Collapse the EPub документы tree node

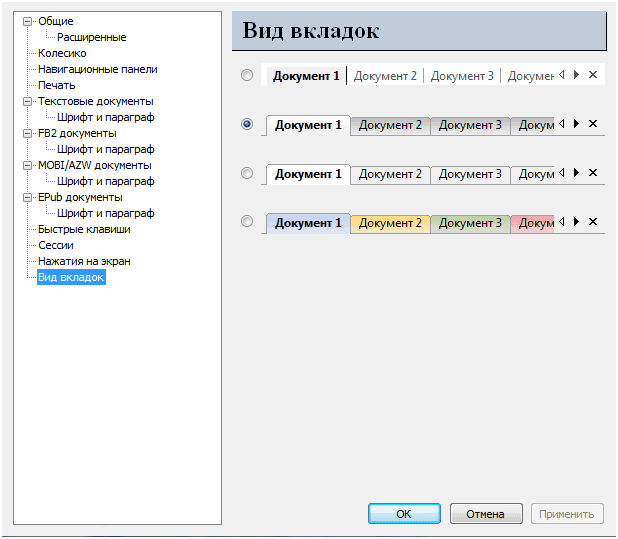pyautogui.click(x=27, y=197)
